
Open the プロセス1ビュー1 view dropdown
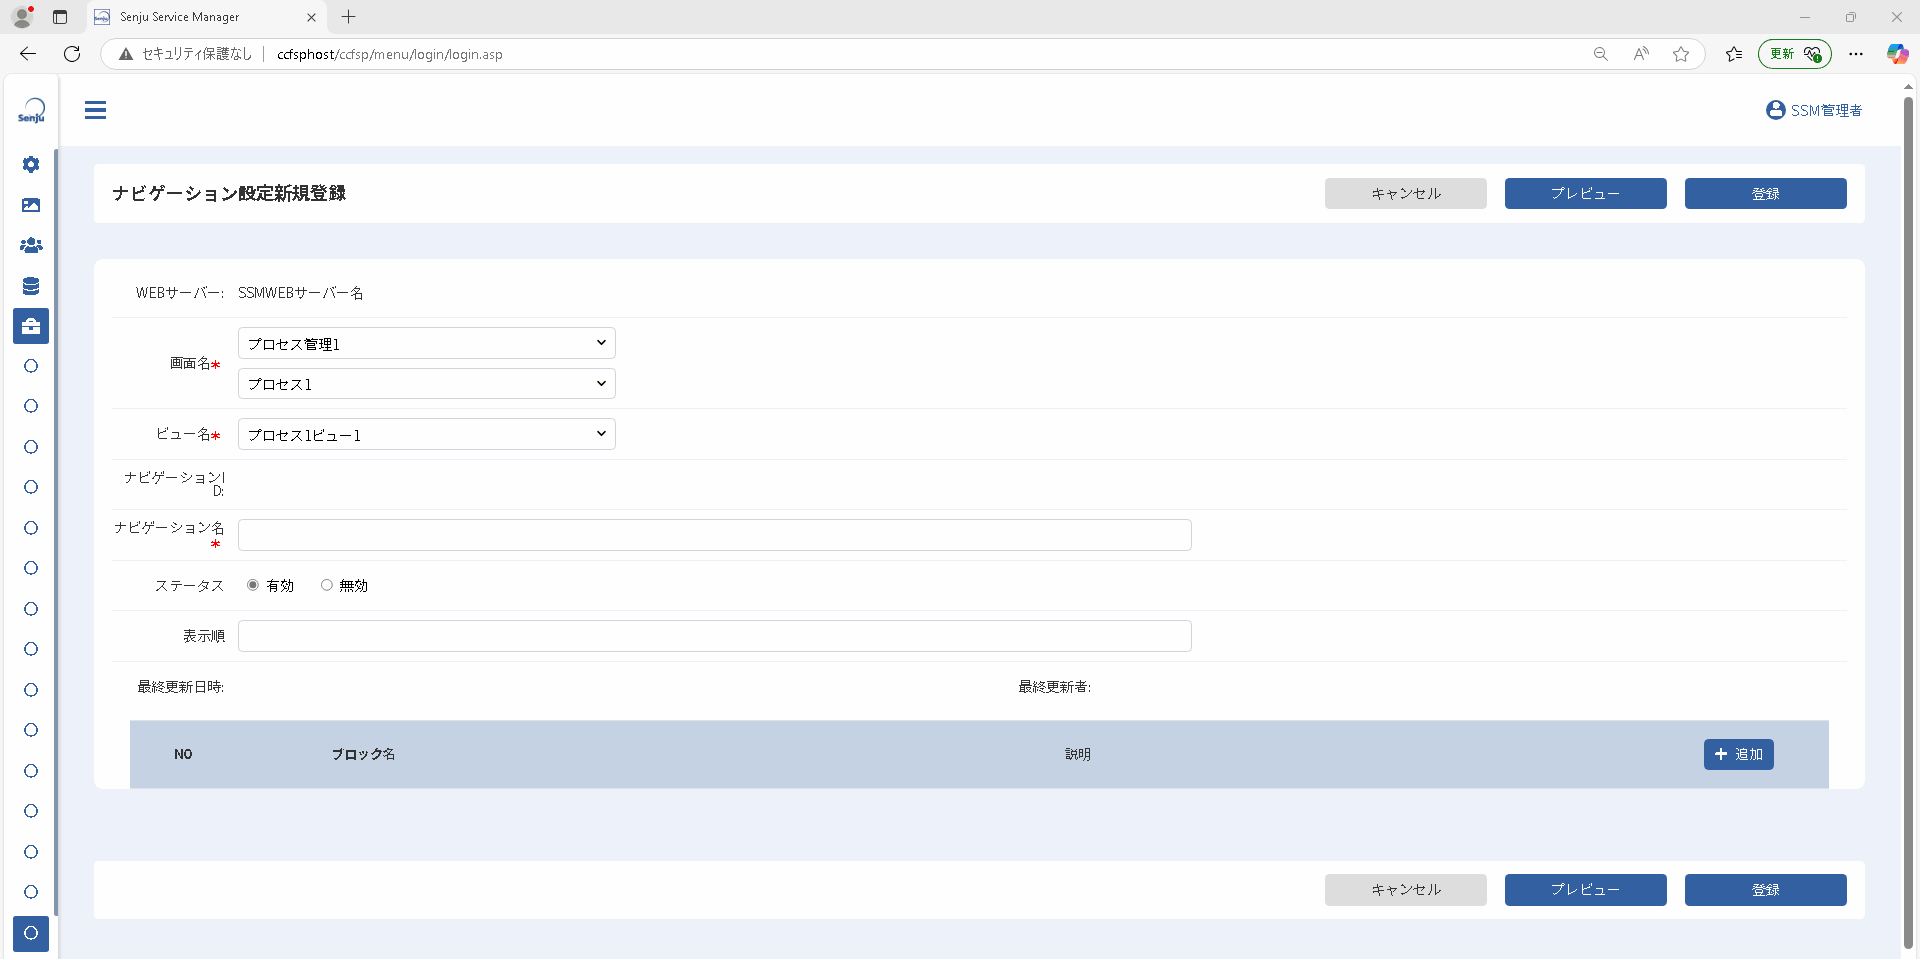[427, 434]
